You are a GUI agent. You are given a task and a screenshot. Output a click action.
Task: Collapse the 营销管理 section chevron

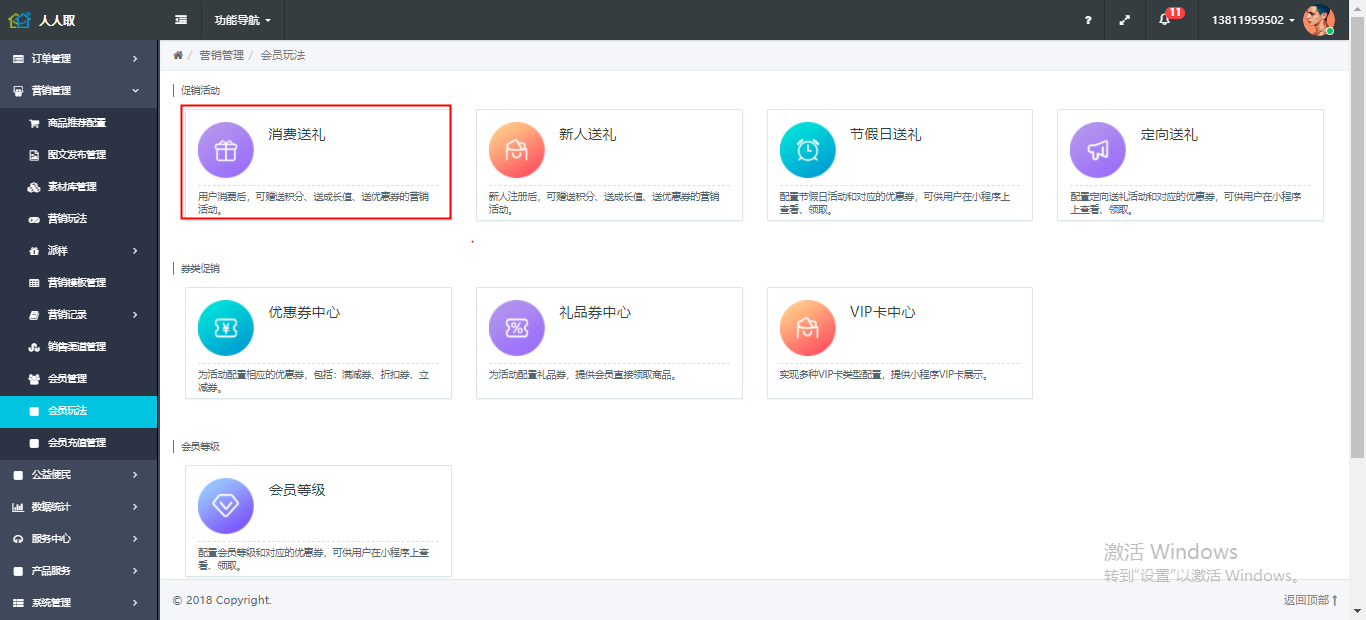(x=135, y=91)
